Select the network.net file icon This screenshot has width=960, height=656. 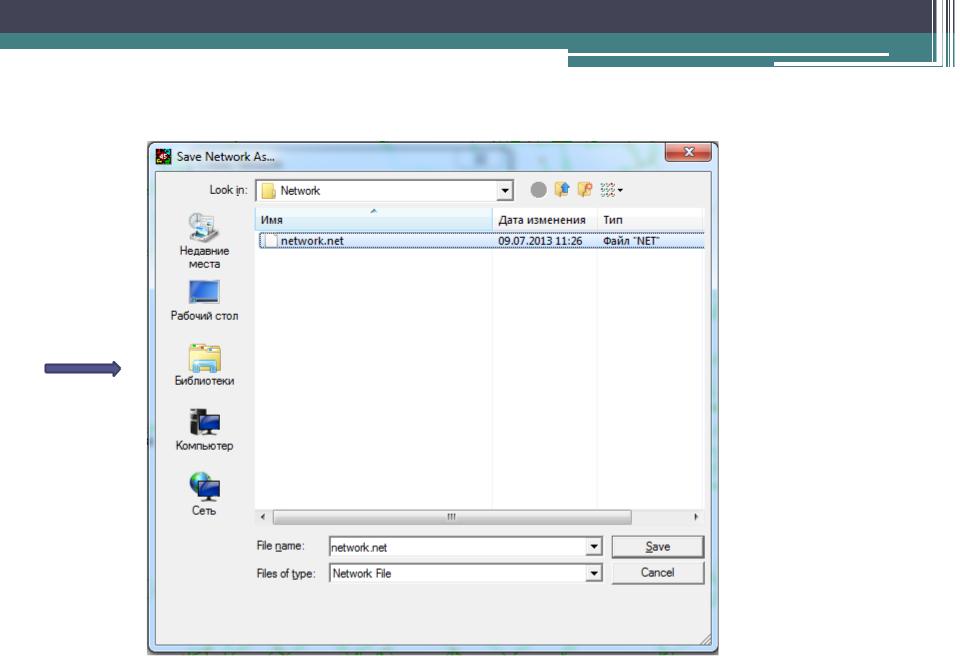(270, 241)
